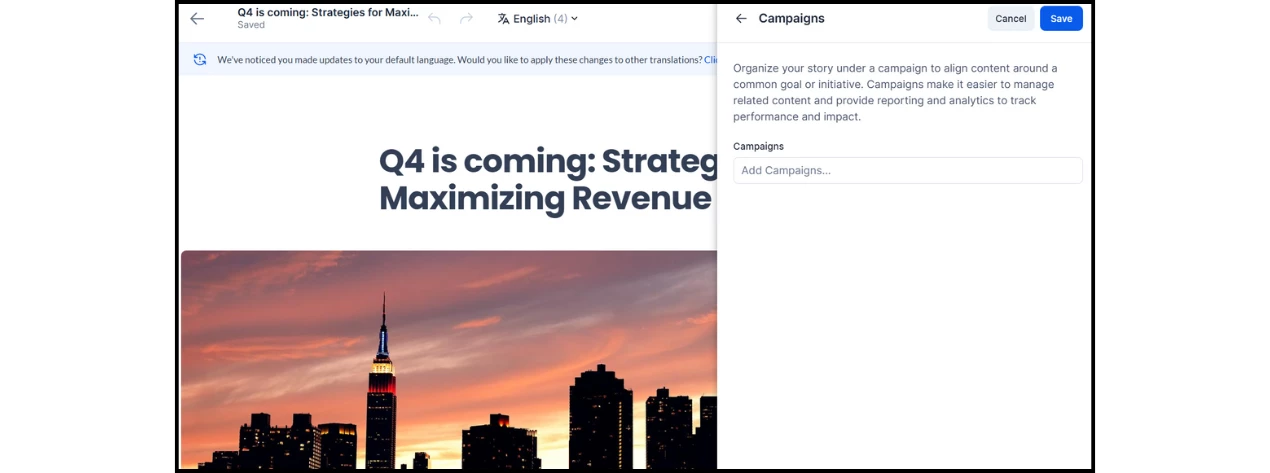This screenshot has width=1270, height=473.
Task: Click the back arrow in the Campaigns panel
Action: click(x=741, y=19)
